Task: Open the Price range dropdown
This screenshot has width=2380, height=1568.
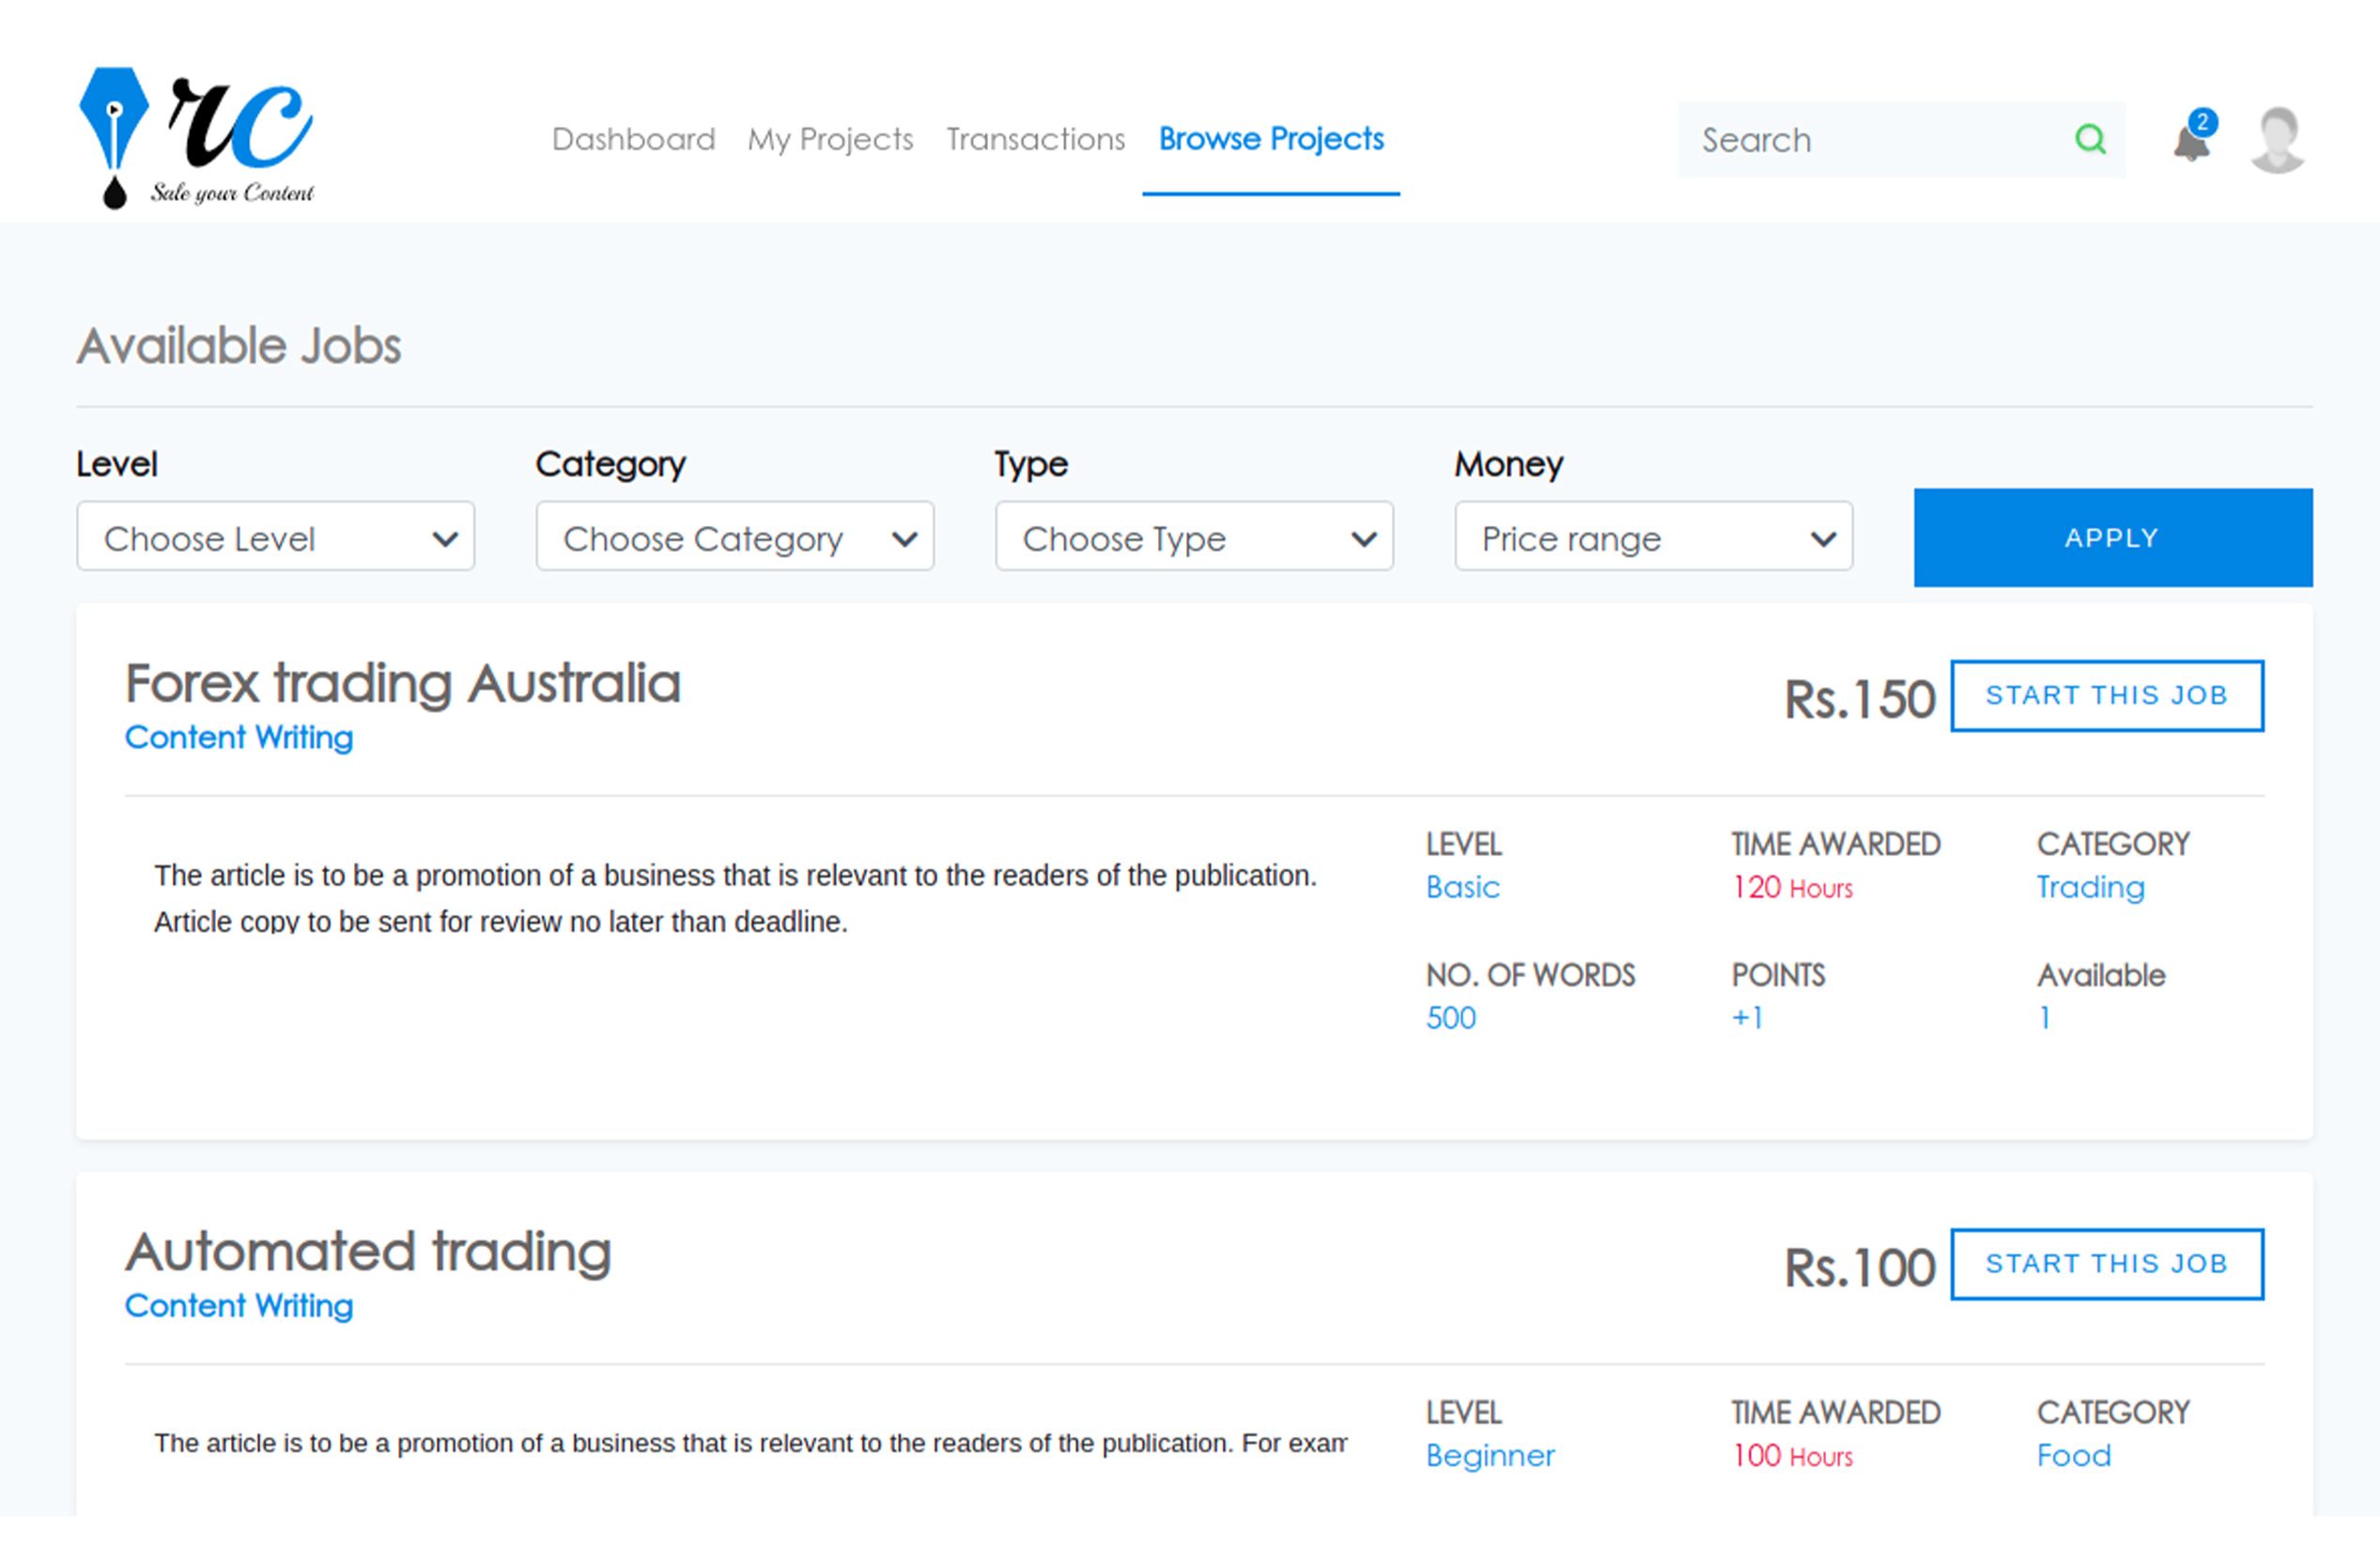Action: pyautogui.click(x=1652, y=537)
